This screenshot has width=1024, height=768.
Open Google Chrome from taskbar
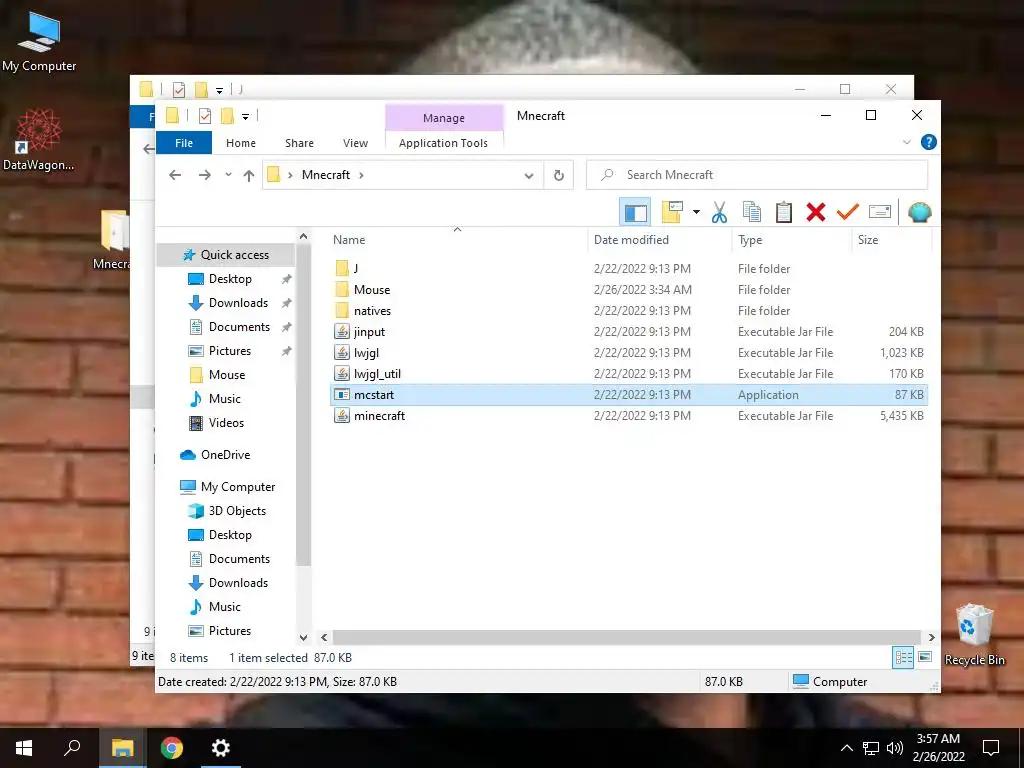point(172,748)
